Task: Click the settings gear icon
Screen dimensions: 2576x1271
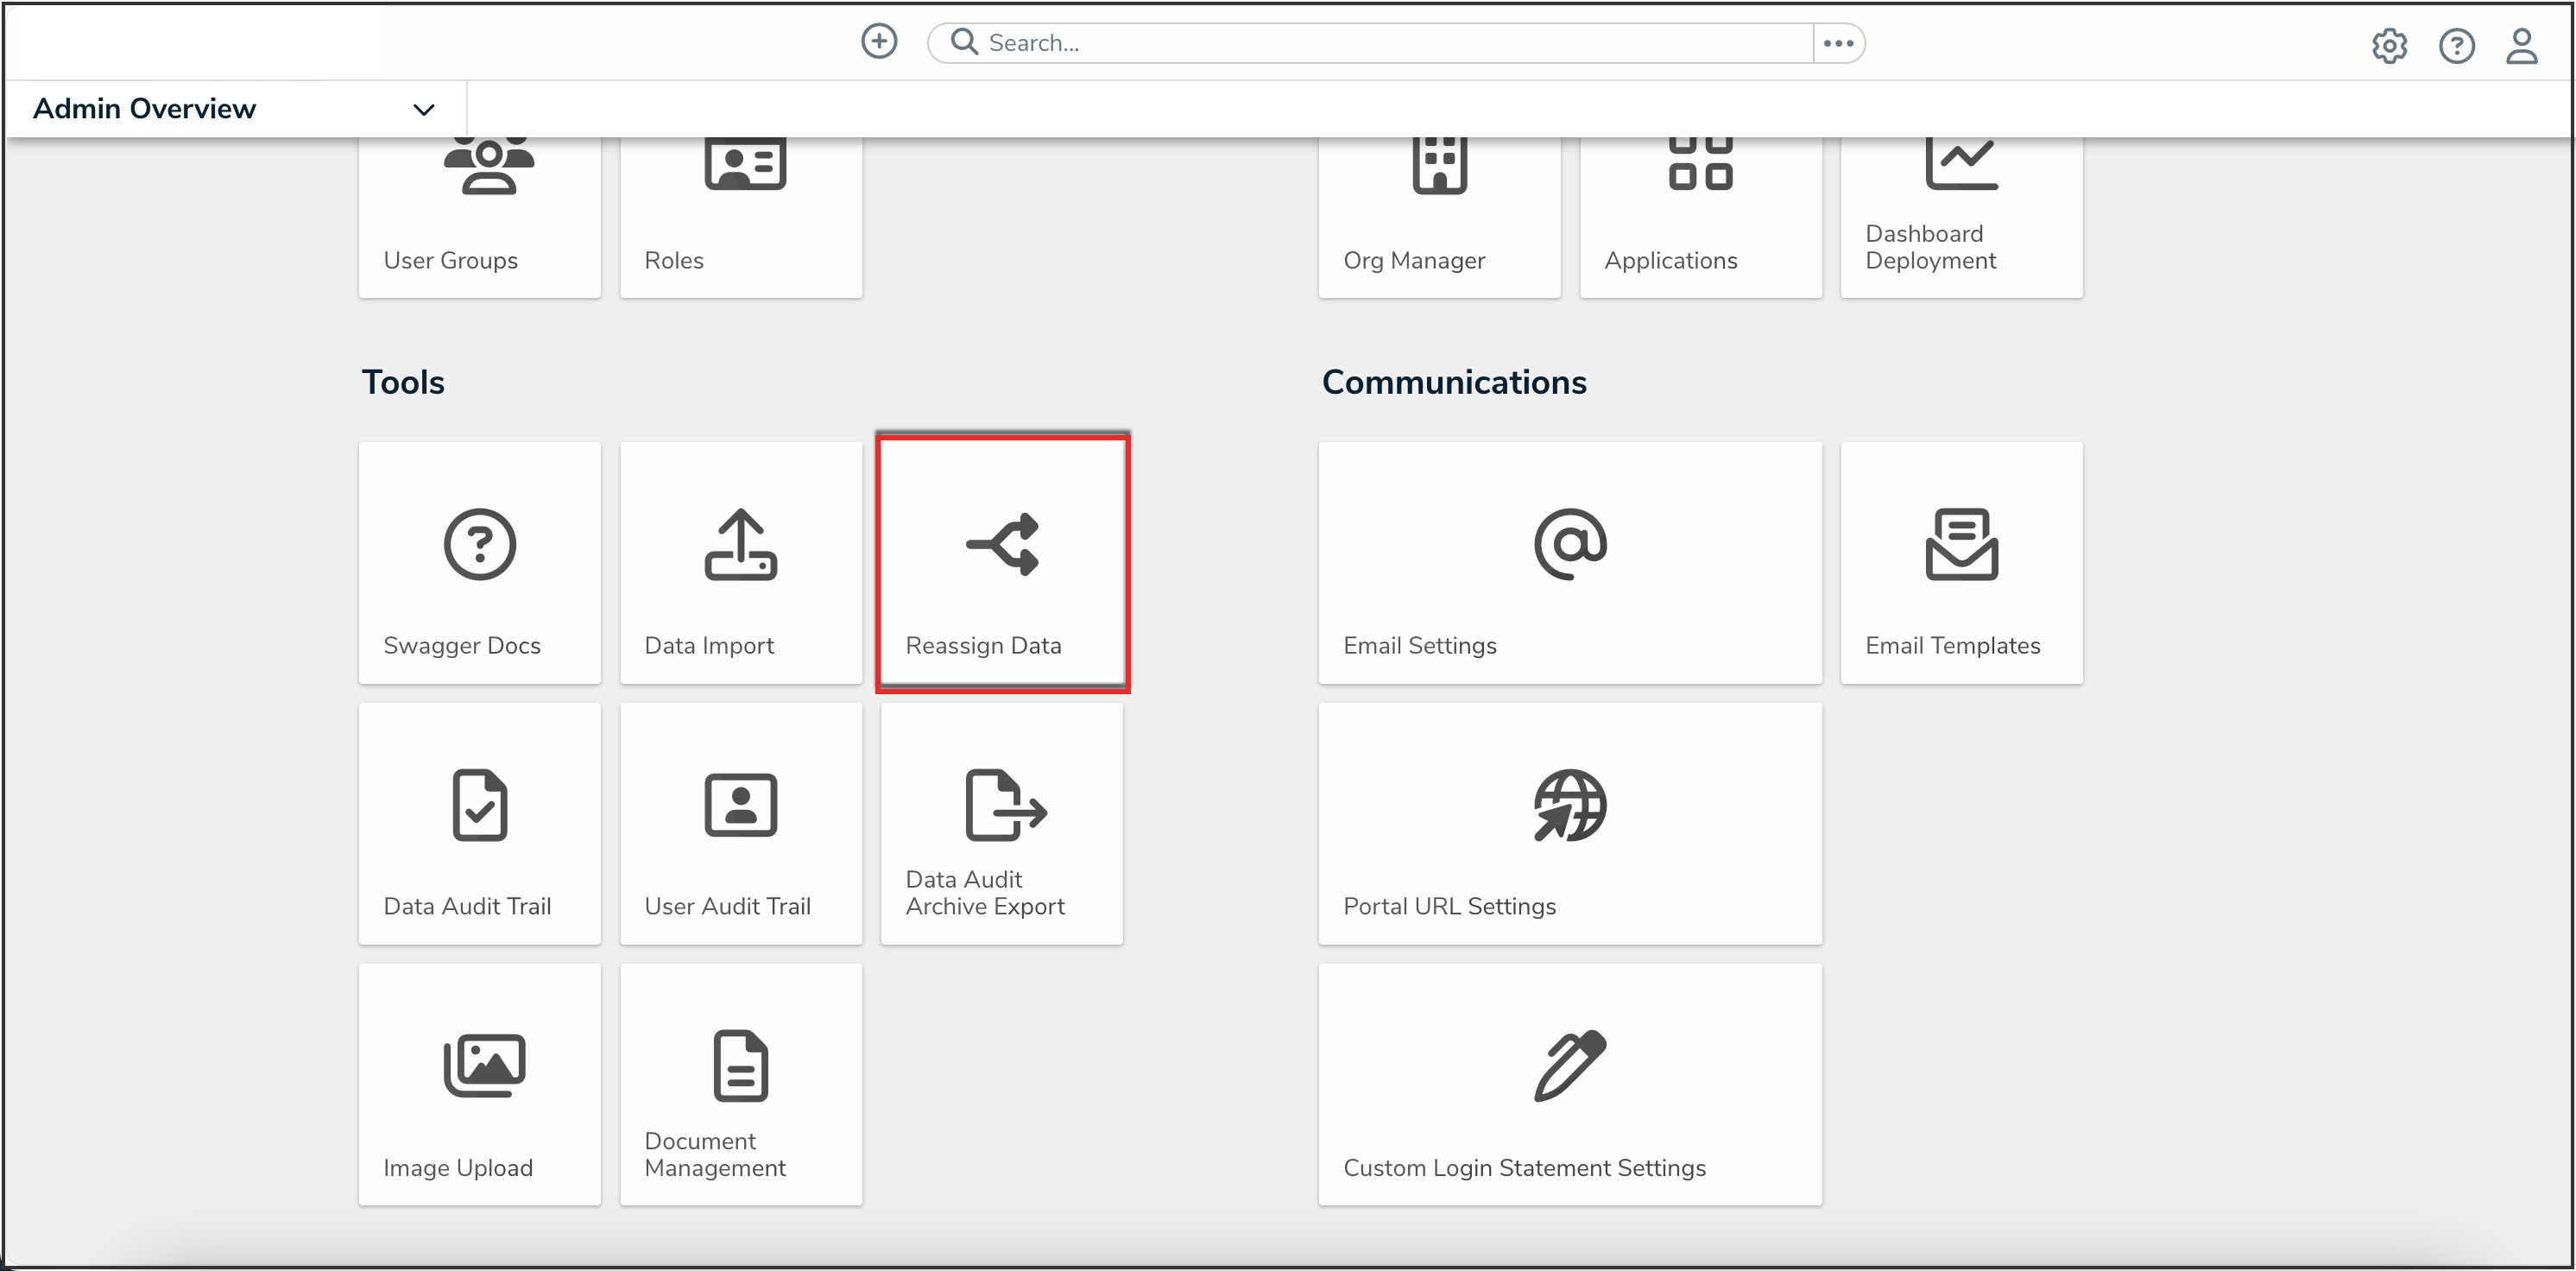Action: (2389, 46)
